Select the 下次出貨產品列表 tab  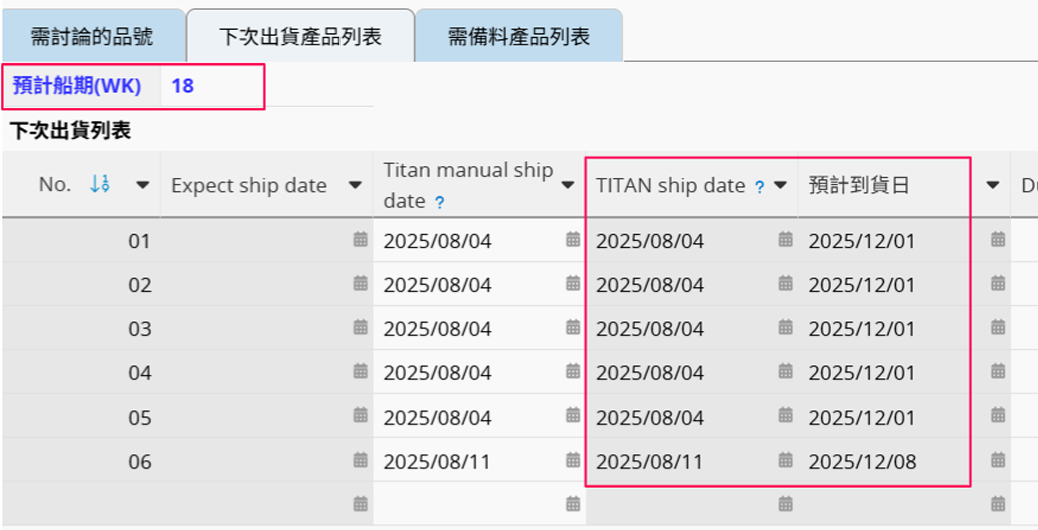click(300, 37)
